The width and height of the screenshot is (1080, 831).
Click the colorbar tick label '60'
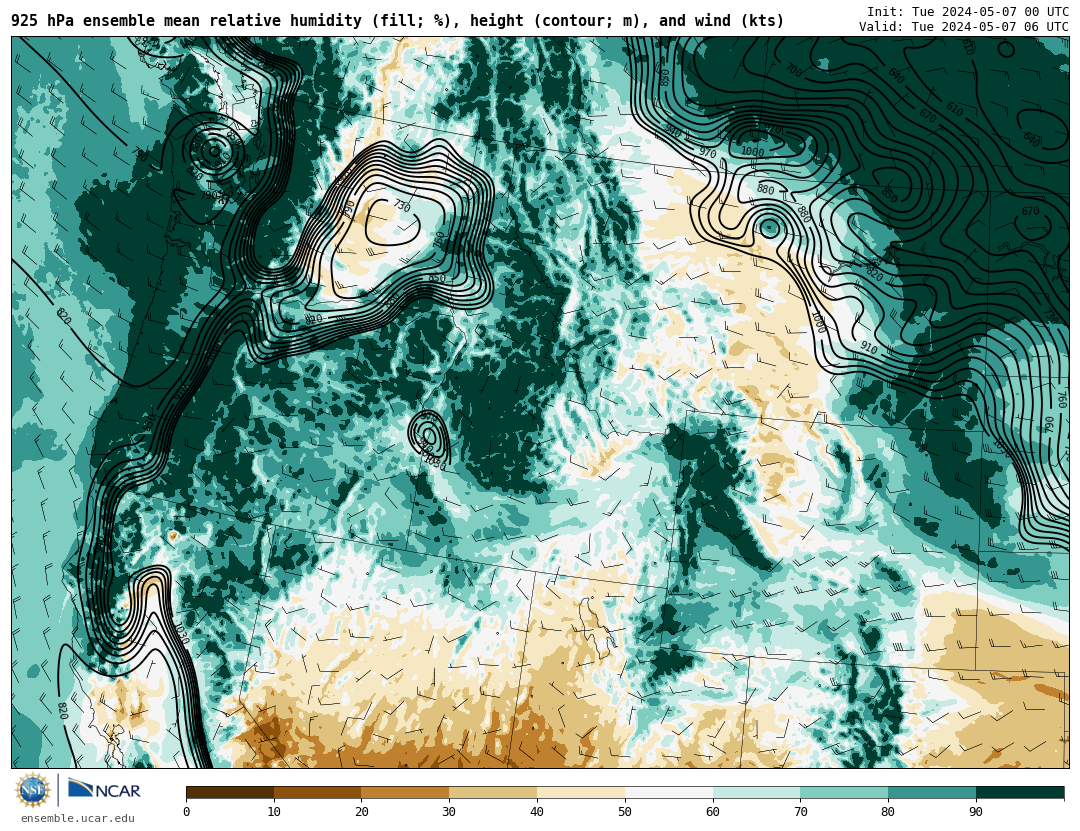[713, 812]
